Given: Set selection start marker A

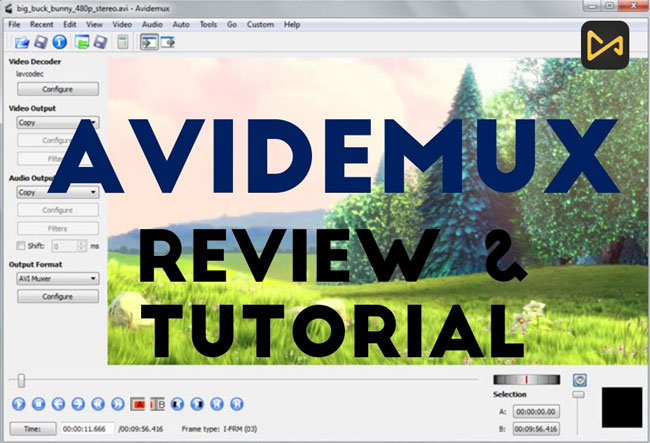Looking at the screenshot, I should 138,404.
